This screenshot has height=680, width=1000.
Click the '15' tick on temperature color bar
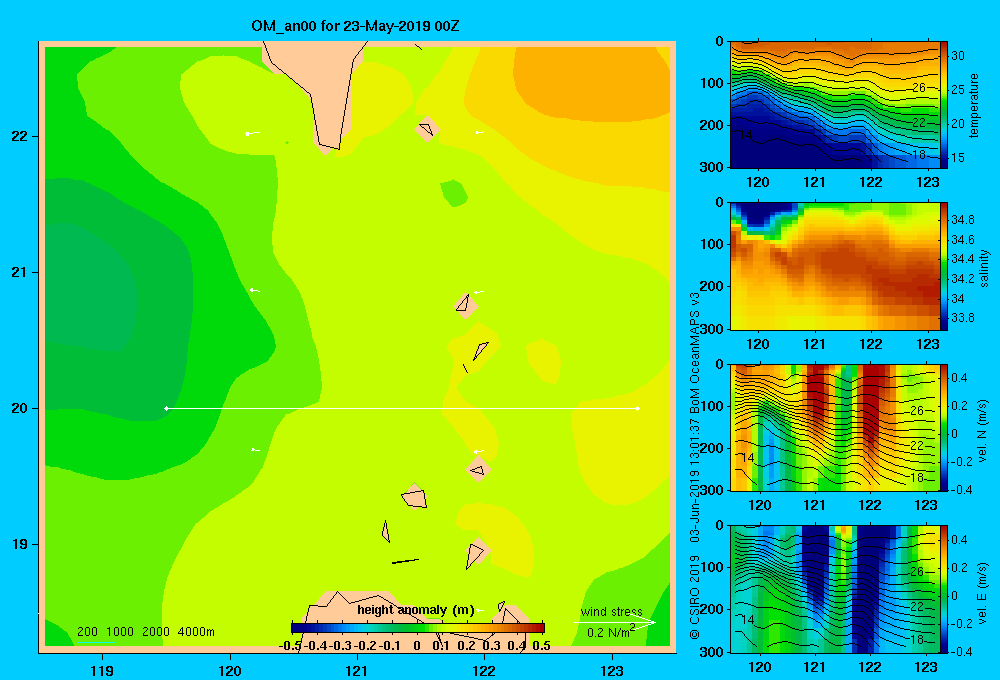(957, 158)
